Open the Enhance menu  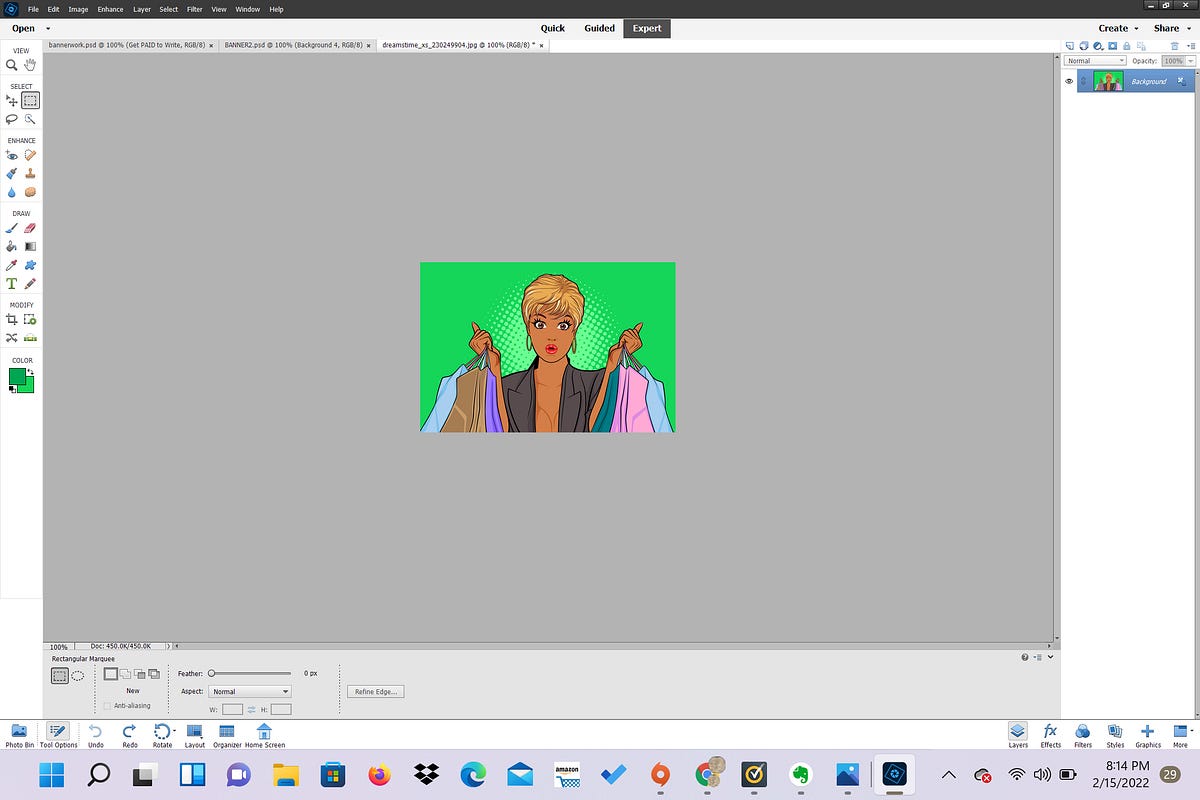tap(110, 9)
